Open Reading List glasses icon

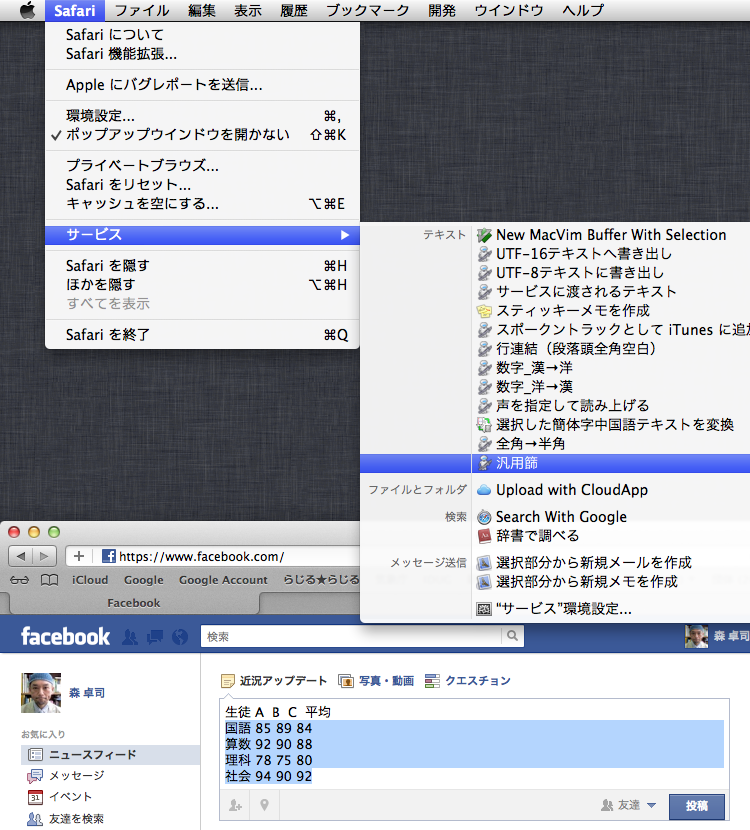click(x=20, y=580)
